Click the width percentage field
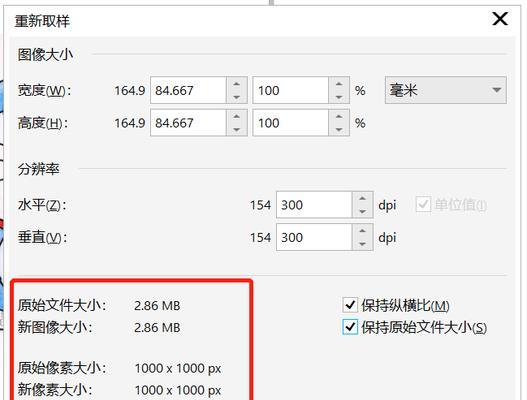527x400 pixels. (x=291, y=90)
